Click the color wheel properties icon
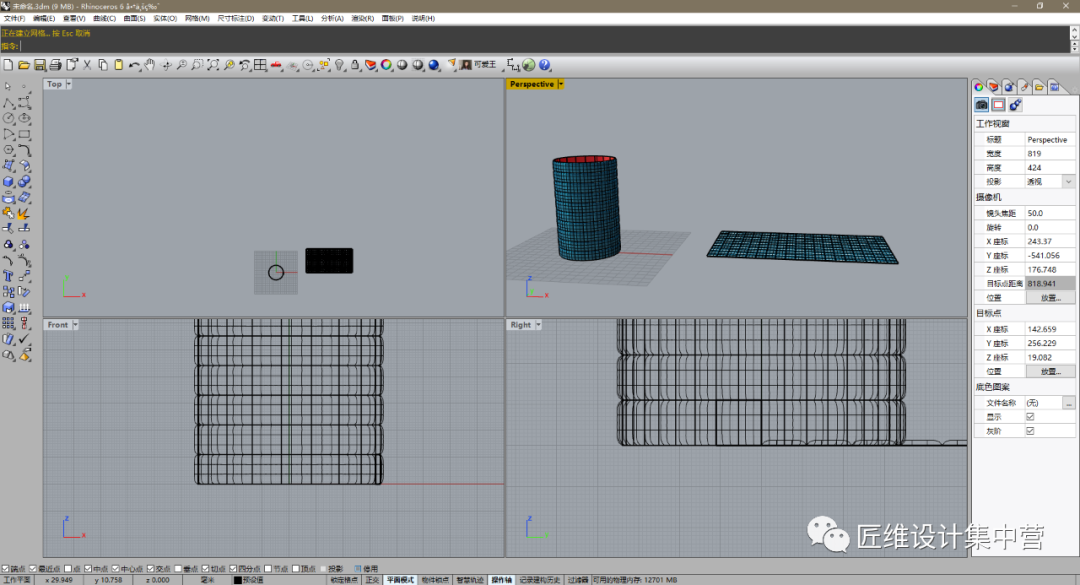The height and width of the screenshot is (585, 1080). point(386,65)
